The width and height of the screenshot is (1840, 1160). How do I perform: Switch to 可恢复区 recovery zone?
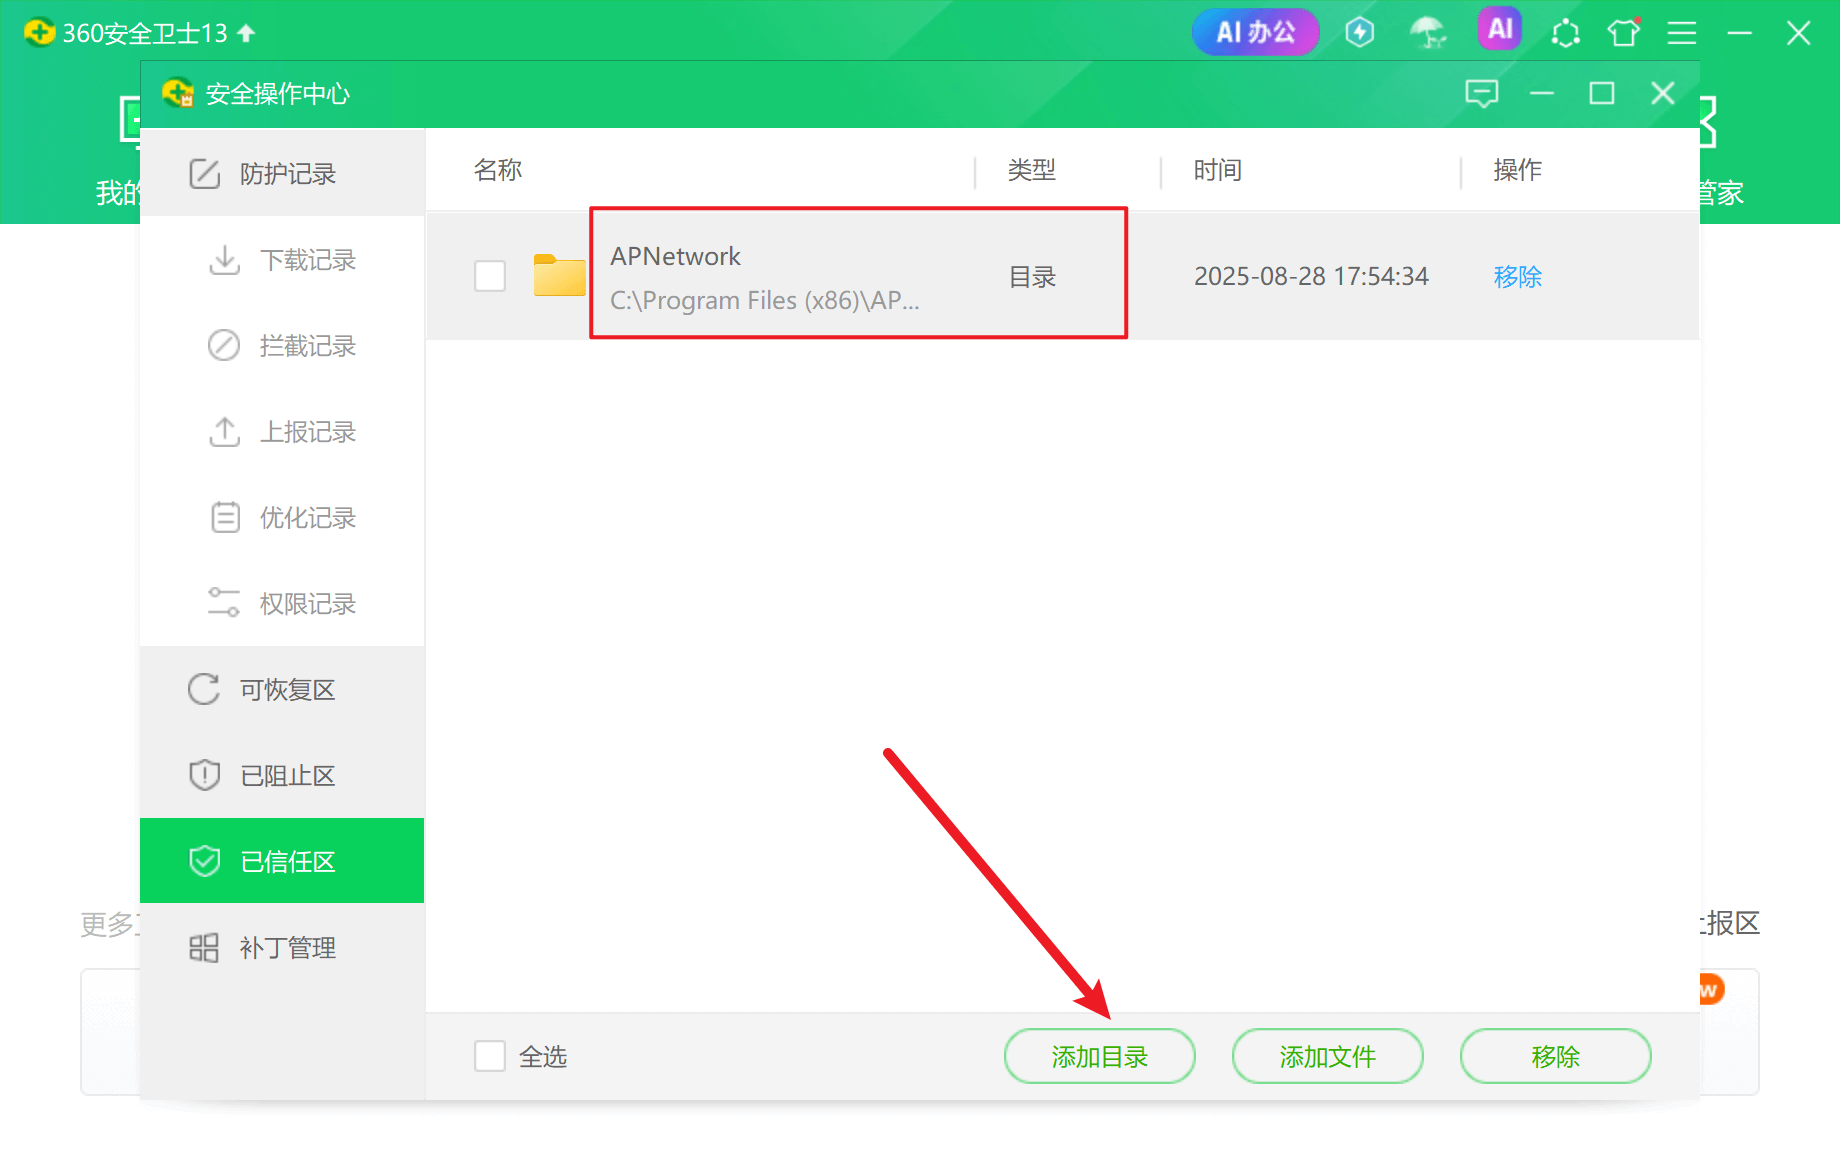point(288,689)
